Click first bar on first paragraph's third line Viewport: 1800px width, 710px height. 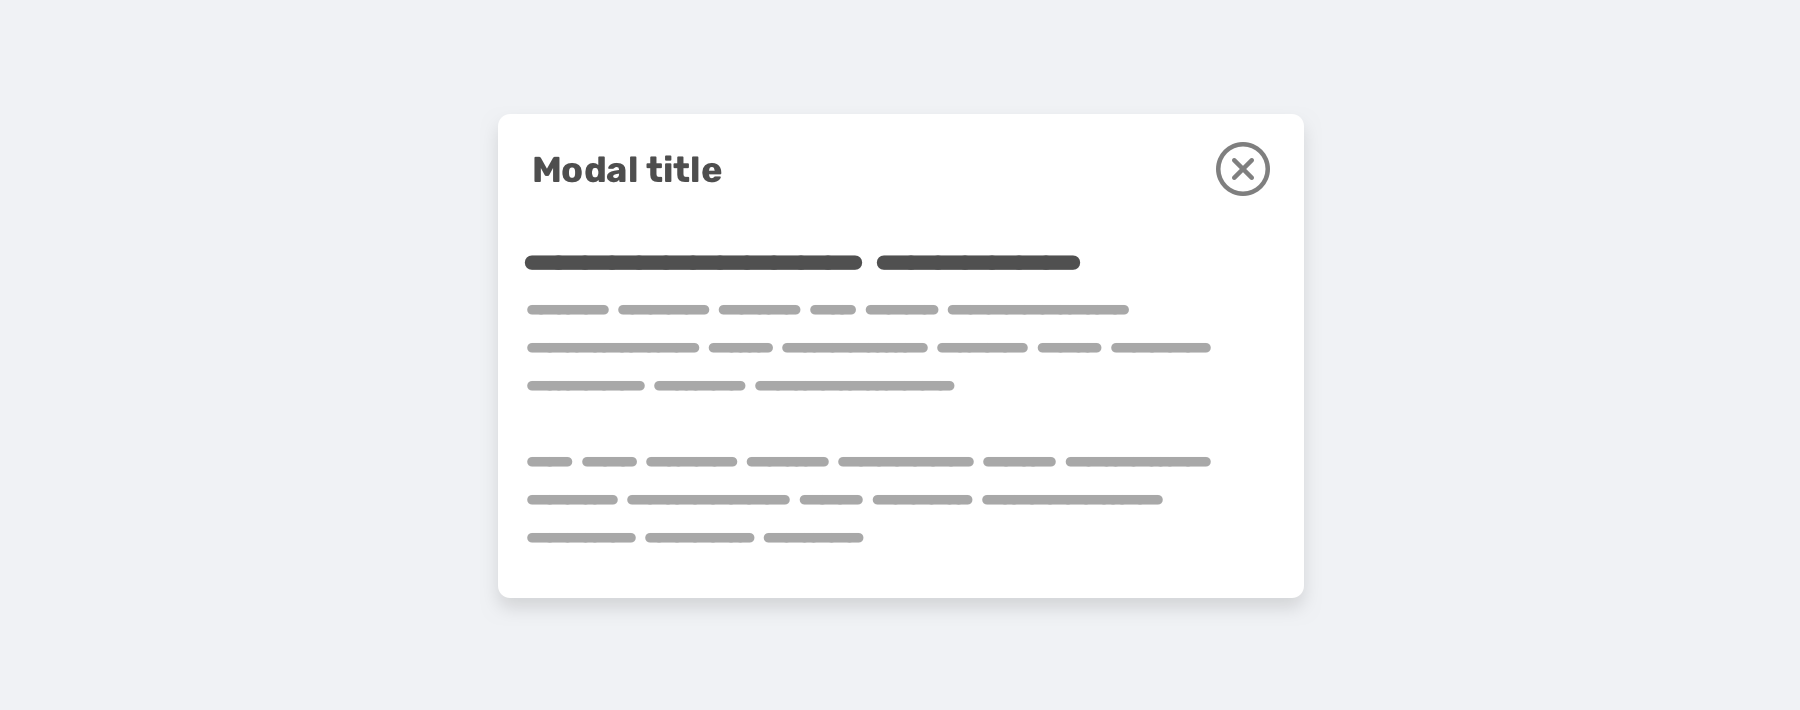coord(586,386)
